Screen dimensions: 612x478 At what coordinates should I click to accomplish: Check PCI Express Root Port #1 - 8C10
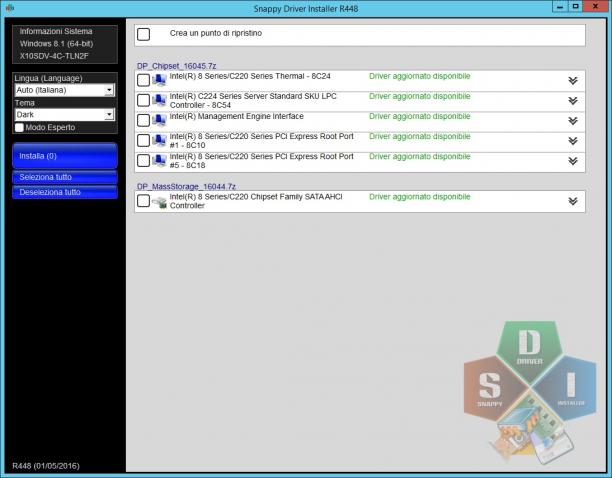click(143, 140)
